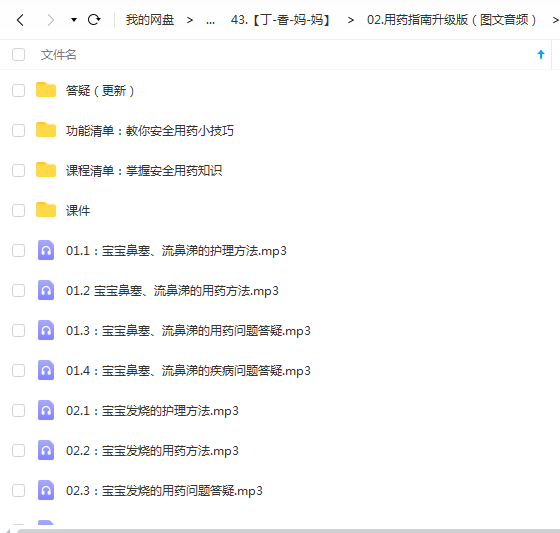Click the headphone icon for 02.1 mp3

[46, 410]
